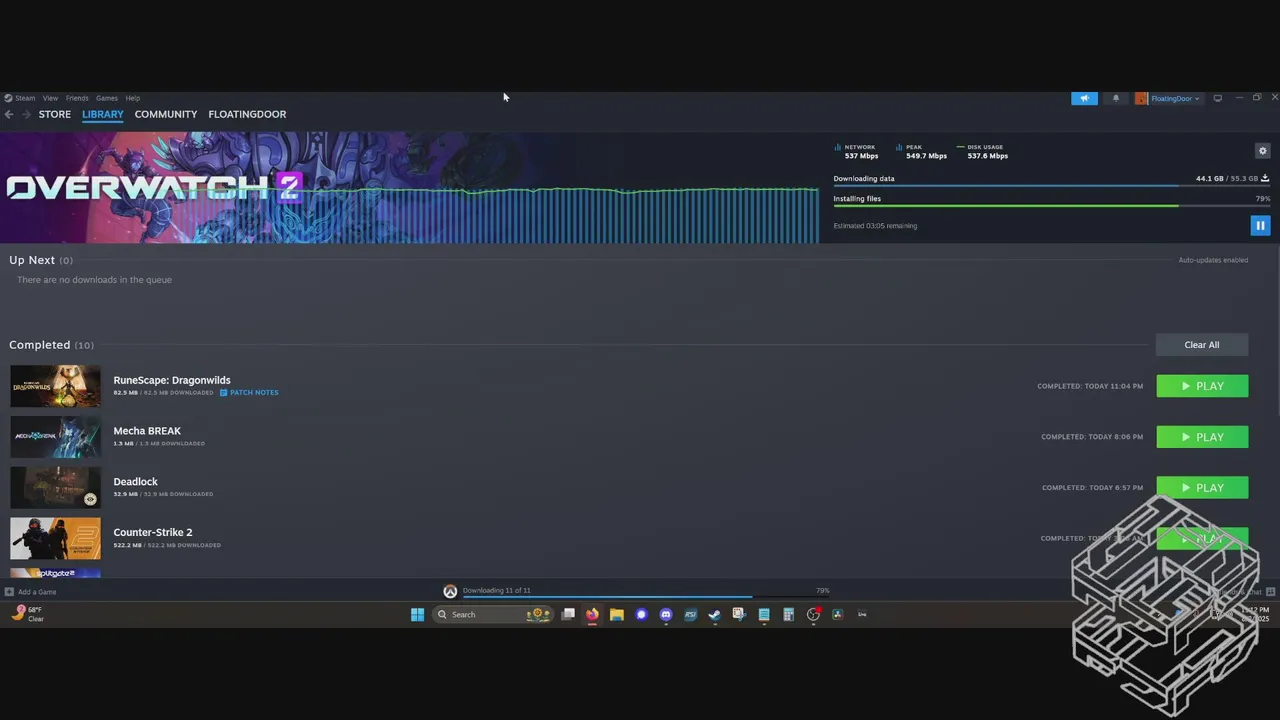This screenshot has width=1280, height=720.
Task: Open the FLOATINGDOOR profile tab
Action: (x=247, y=114)
